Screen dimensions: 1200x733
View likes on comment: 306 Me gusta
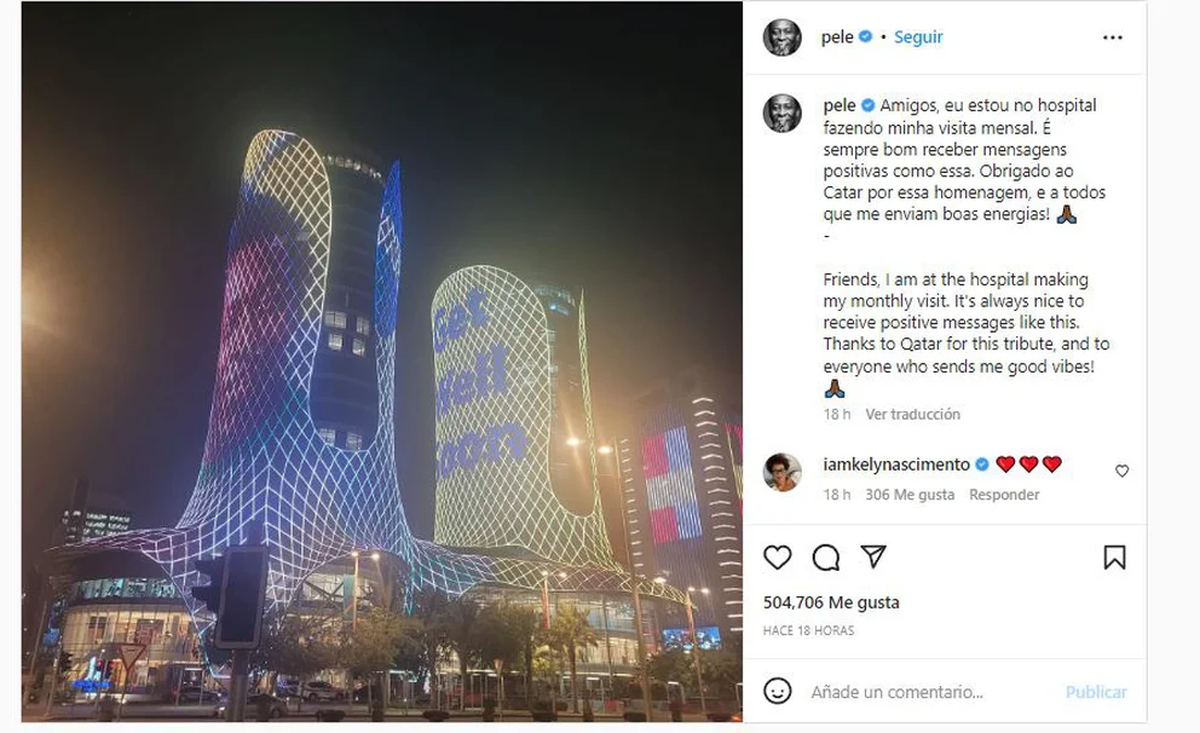910,494
